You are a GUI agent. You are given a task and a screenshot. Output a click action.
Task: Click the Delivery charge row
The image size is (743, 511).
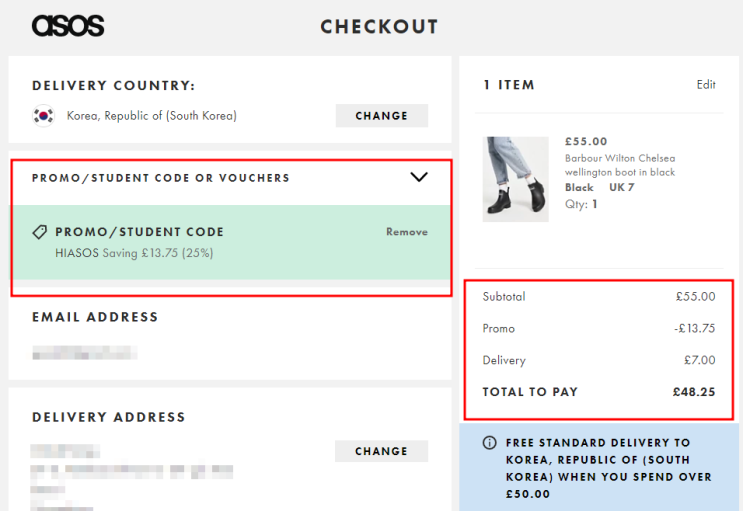click(598, 360)
